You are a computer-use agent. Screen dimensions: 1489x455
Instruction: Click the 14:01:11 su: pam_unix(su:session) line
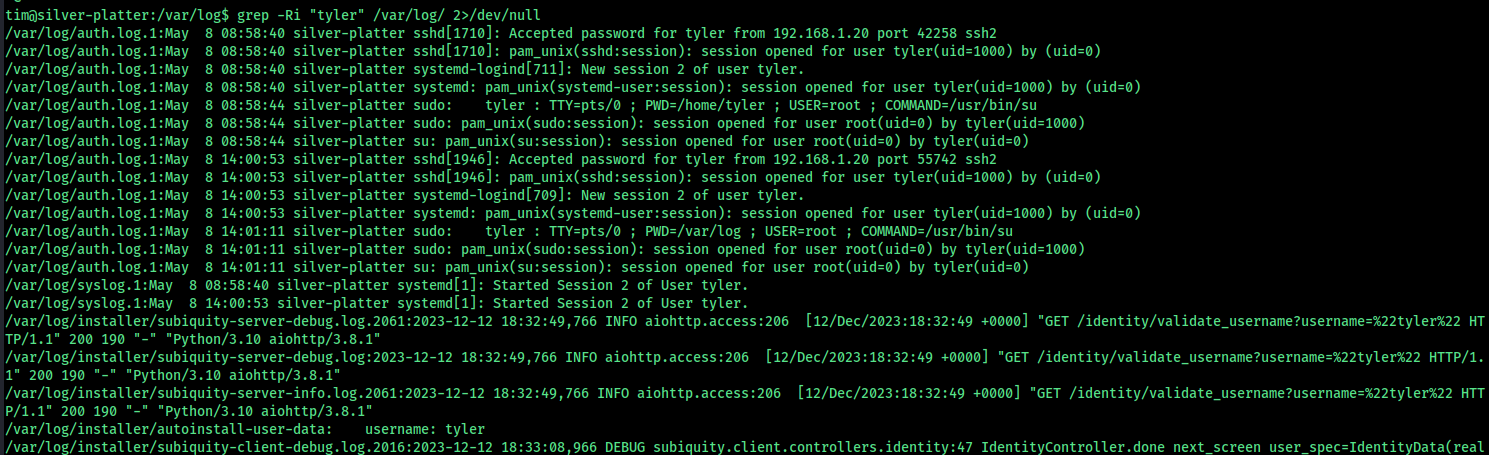pos(517,267)
